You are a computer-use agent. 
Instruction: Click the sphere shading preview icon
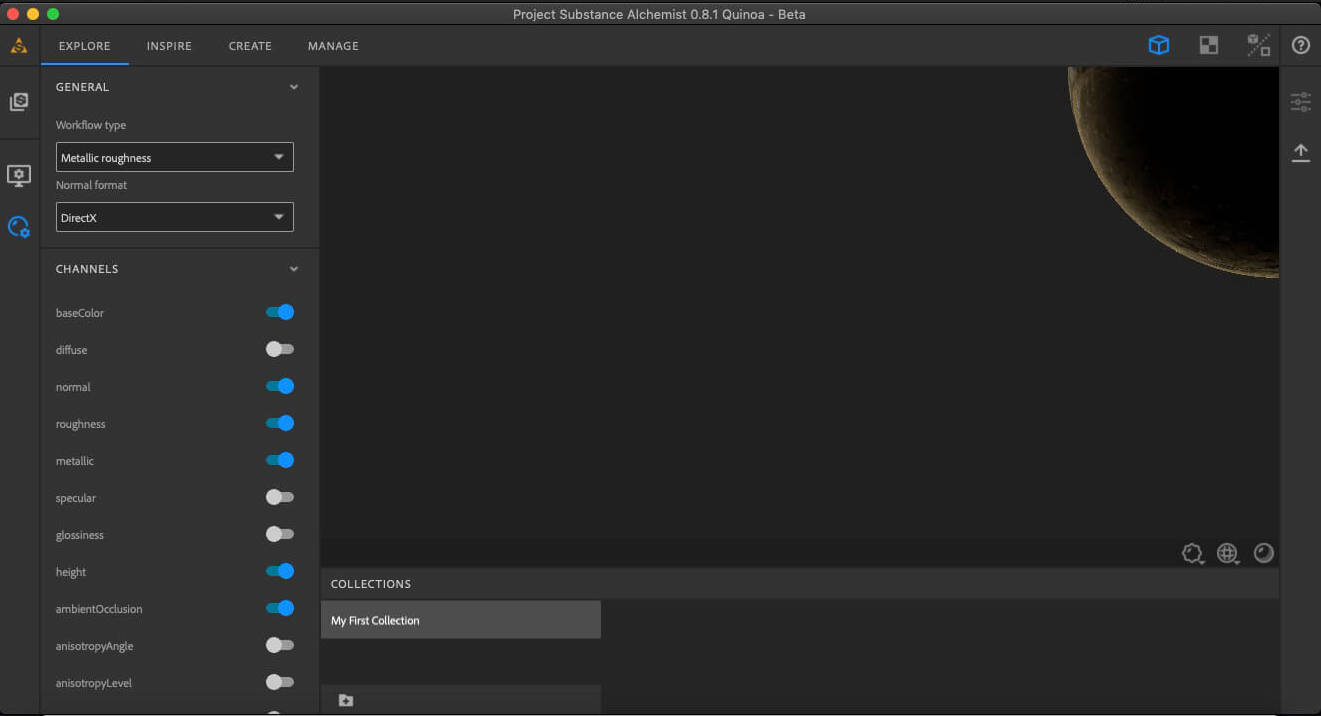point(1264,553)
